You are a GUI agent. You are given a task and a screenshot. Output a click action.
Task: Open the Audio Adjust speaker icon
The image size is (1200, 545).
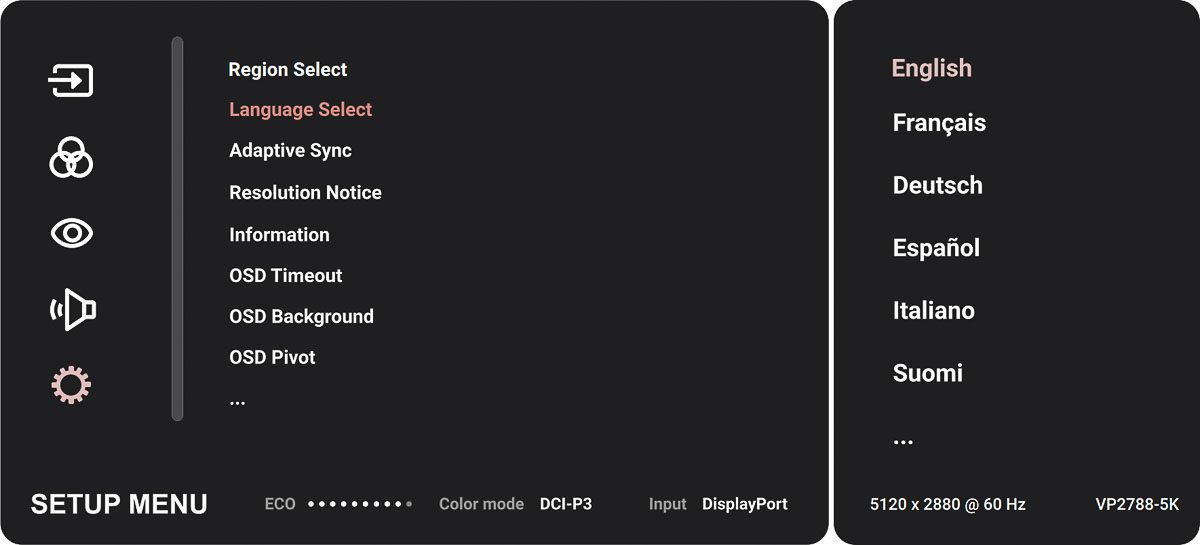72,309
